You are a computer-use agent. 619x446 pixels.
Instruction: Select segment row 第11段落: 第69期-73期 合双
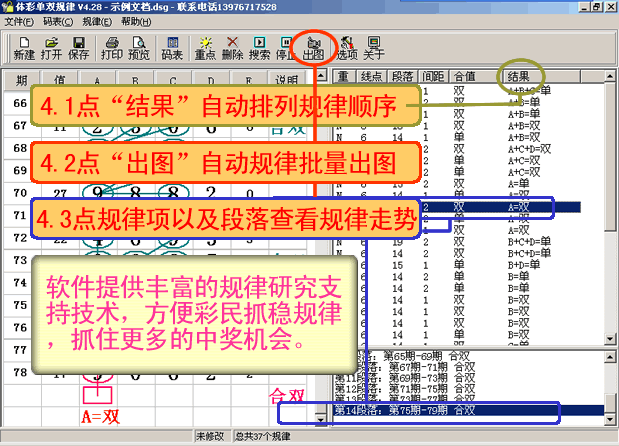469,378
